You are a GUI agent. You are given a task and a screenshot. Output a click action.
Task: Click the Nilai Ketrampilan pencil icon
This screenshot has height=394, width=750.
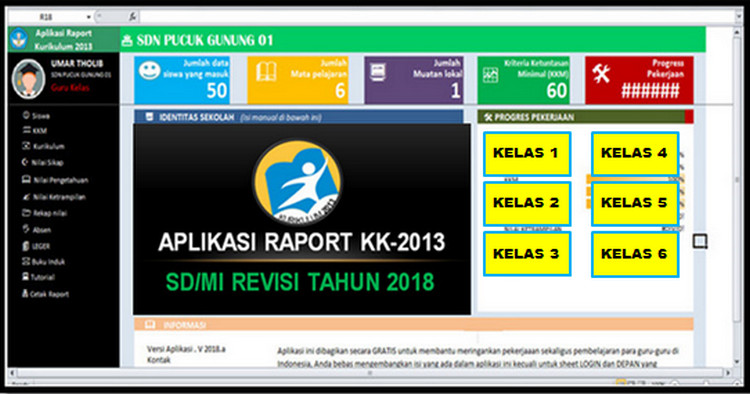[x=27, y=197]
